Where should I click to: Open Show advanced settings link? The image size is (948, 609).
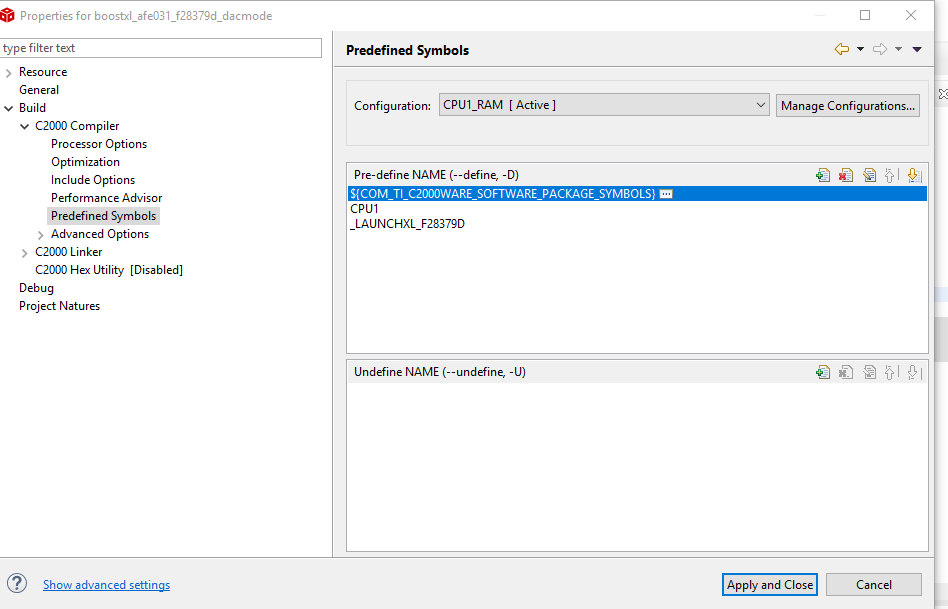[106, 585]
